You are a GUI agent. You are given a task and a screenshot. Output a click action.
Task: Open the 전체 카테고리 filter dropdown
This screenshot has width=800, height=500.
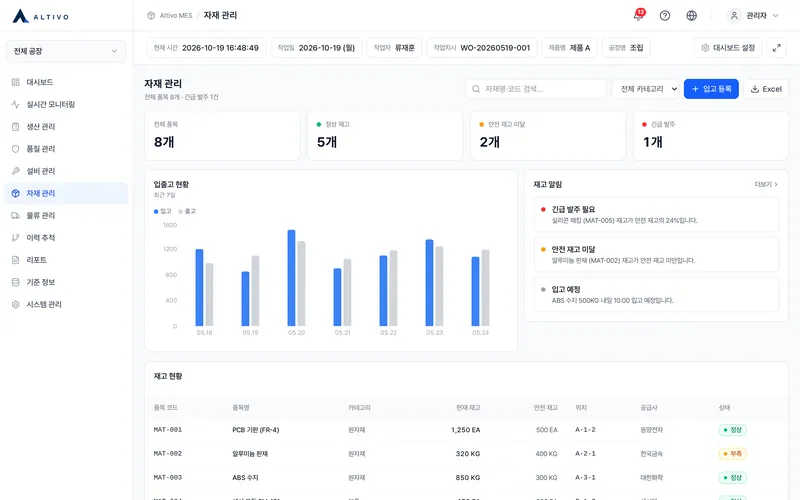tap(645, 89)
